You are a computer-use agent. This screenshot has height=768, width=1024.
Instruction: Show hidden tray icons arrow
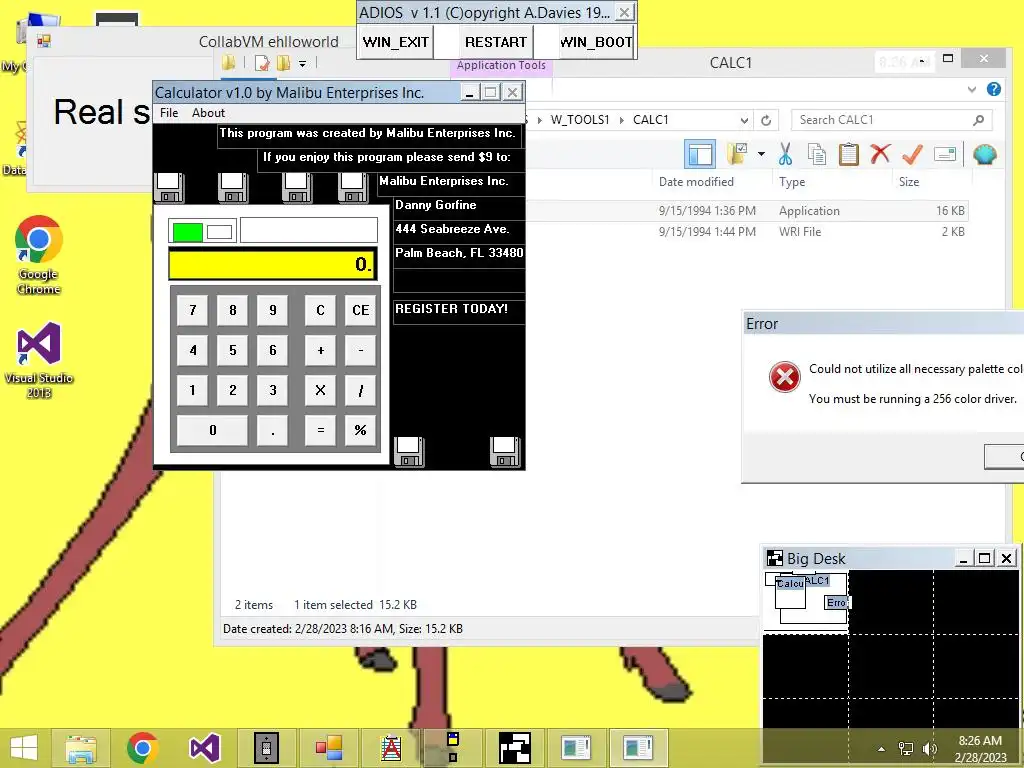(881, 749)
